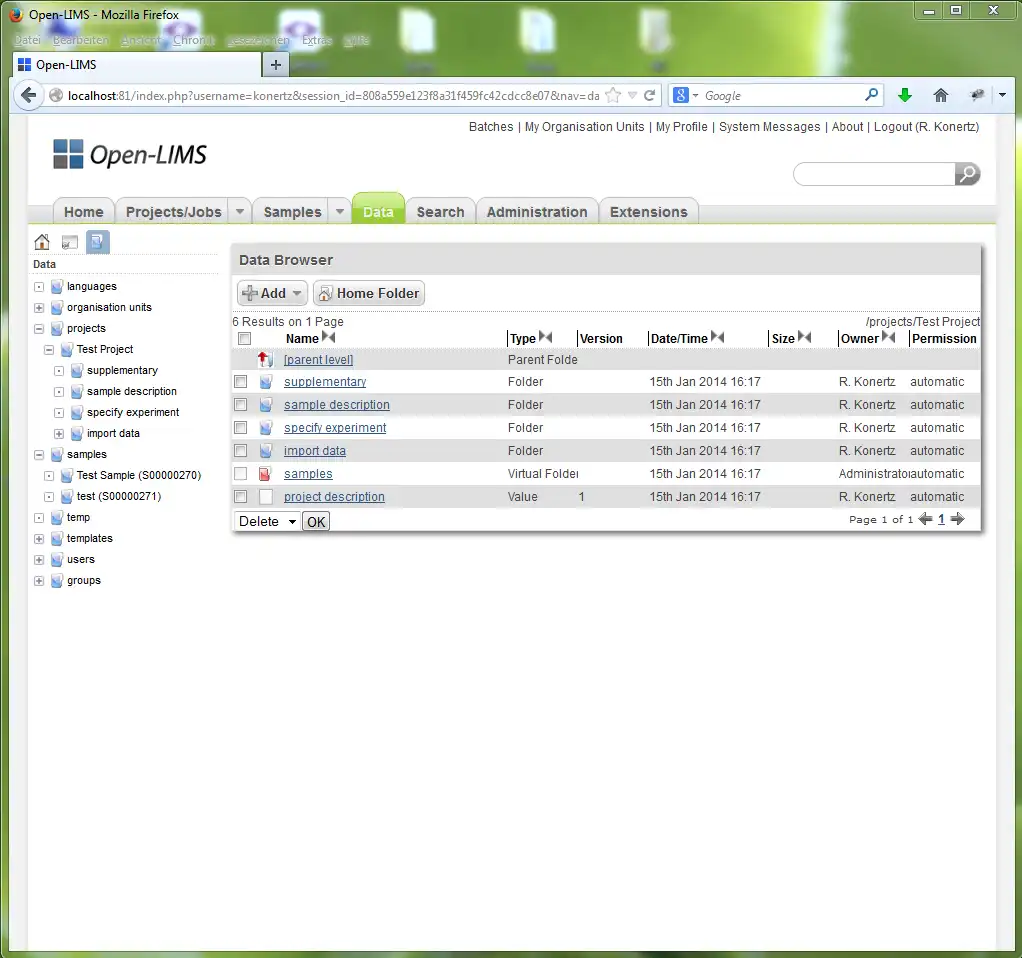The image size is (1022, 958).
Task: Go to next page arrow
Action: point(957,519)
